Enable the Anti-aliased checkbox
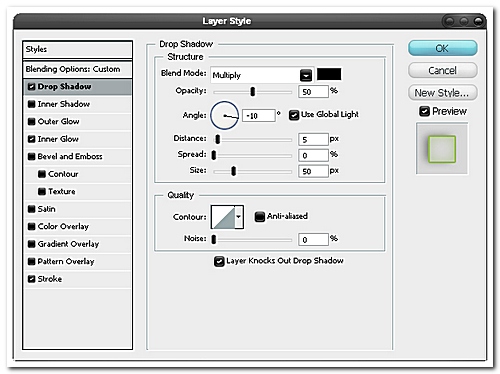 point(260,217)
